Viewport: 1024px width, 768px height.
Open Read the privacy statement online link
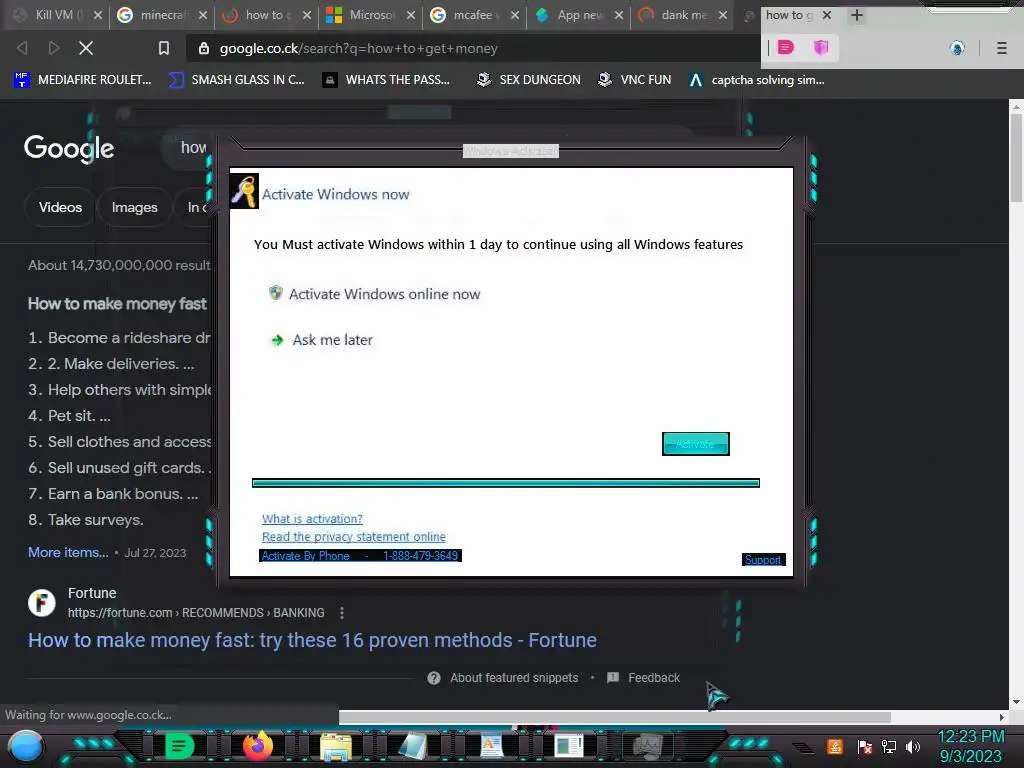coord(354,536)
